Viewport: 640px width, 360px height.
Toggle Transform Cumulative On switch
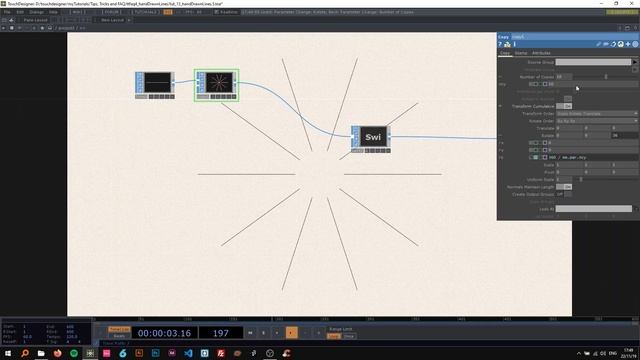coord(564,106)
